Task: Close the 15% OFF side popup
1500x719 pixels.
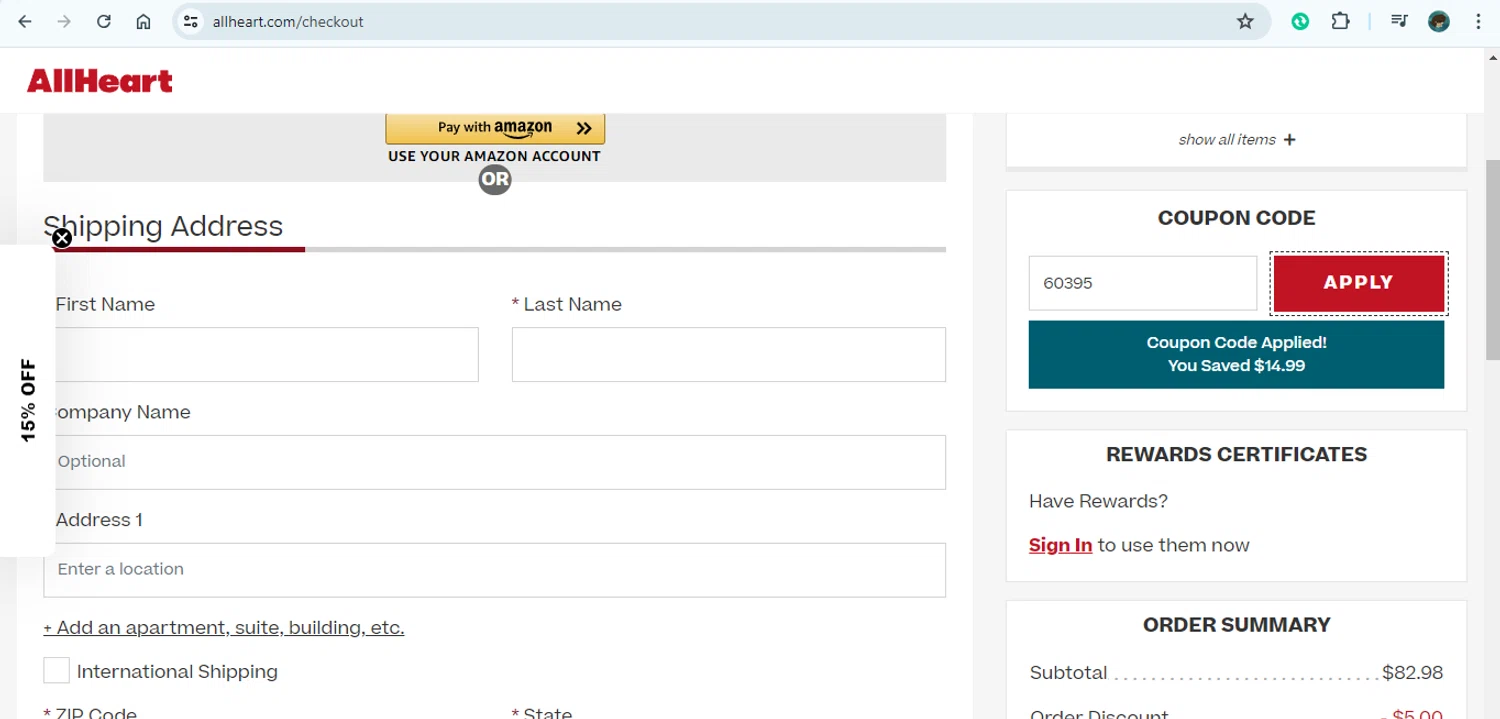Action: coord(62,238)
